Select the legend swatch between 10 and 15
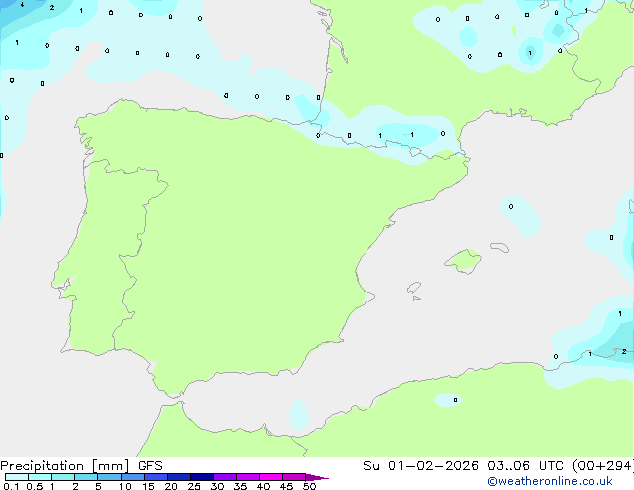634x490 pixels. click(133, 477)
